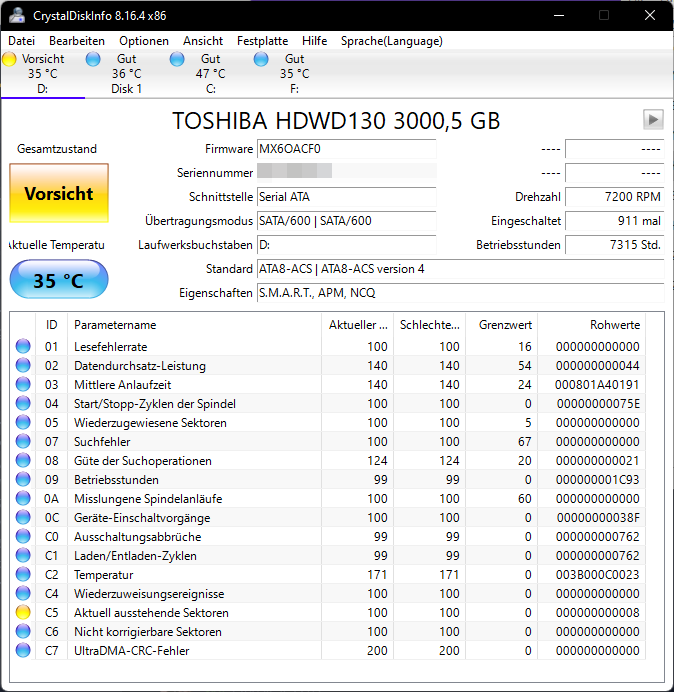Click the Eingeschaltet value 911 mal
This screenshot has height=692, width=674.
coord(614,221)
